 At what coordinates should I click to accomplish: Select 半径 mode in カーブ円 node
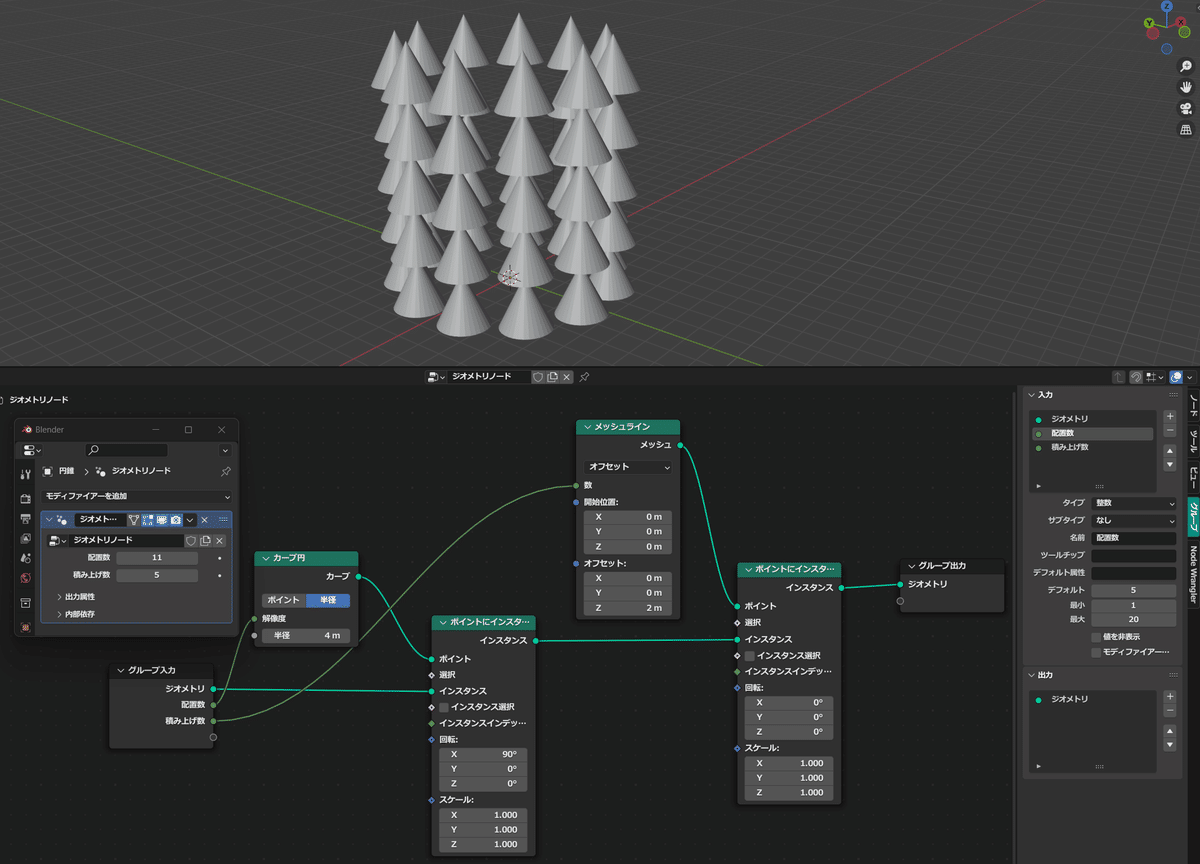[328, 600]
